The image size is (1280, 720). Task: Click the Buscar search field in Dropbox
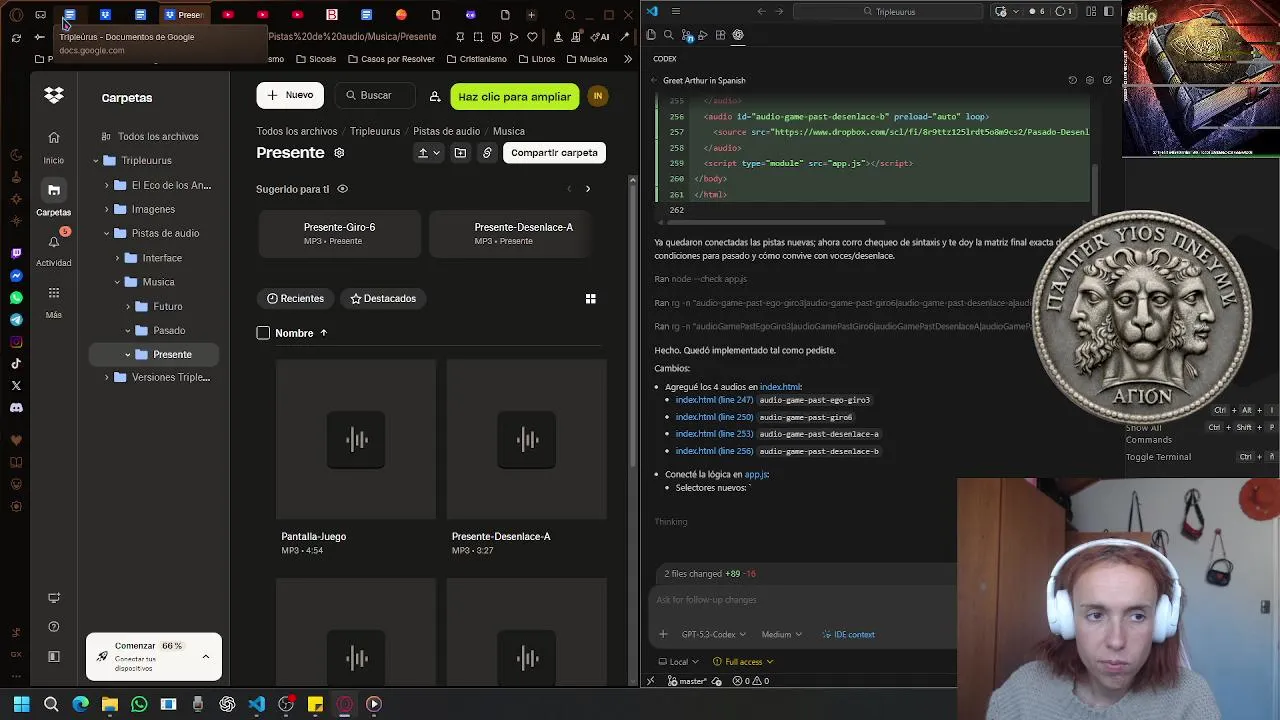[376, 95]
